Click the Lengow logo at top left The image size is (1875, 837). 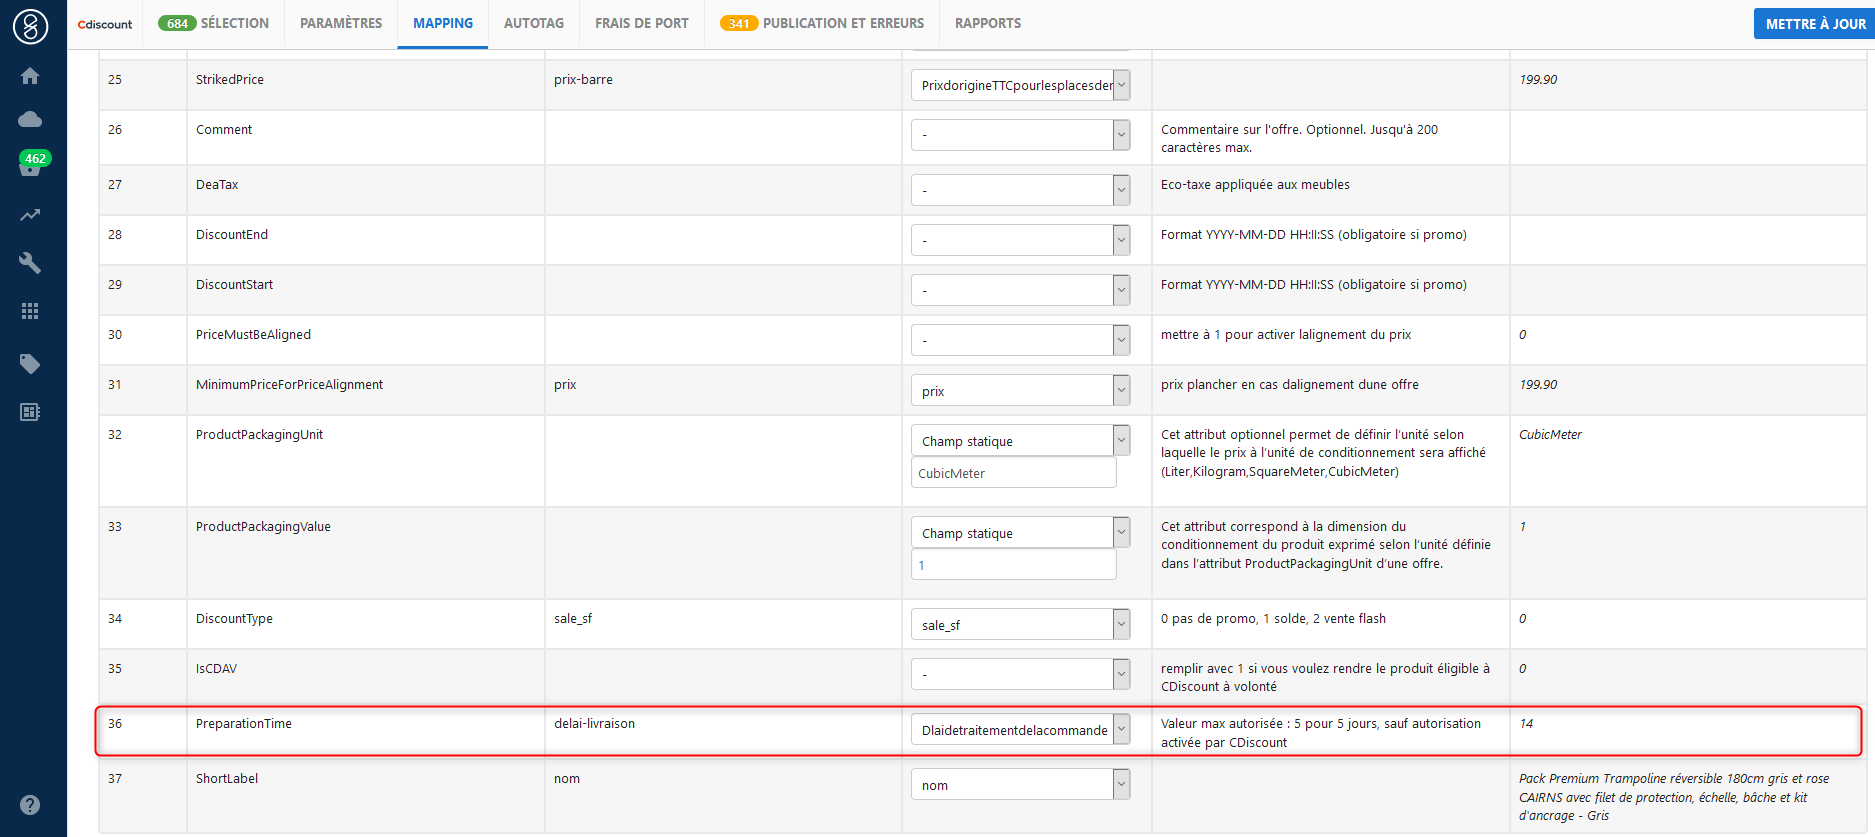coord(30,27)
